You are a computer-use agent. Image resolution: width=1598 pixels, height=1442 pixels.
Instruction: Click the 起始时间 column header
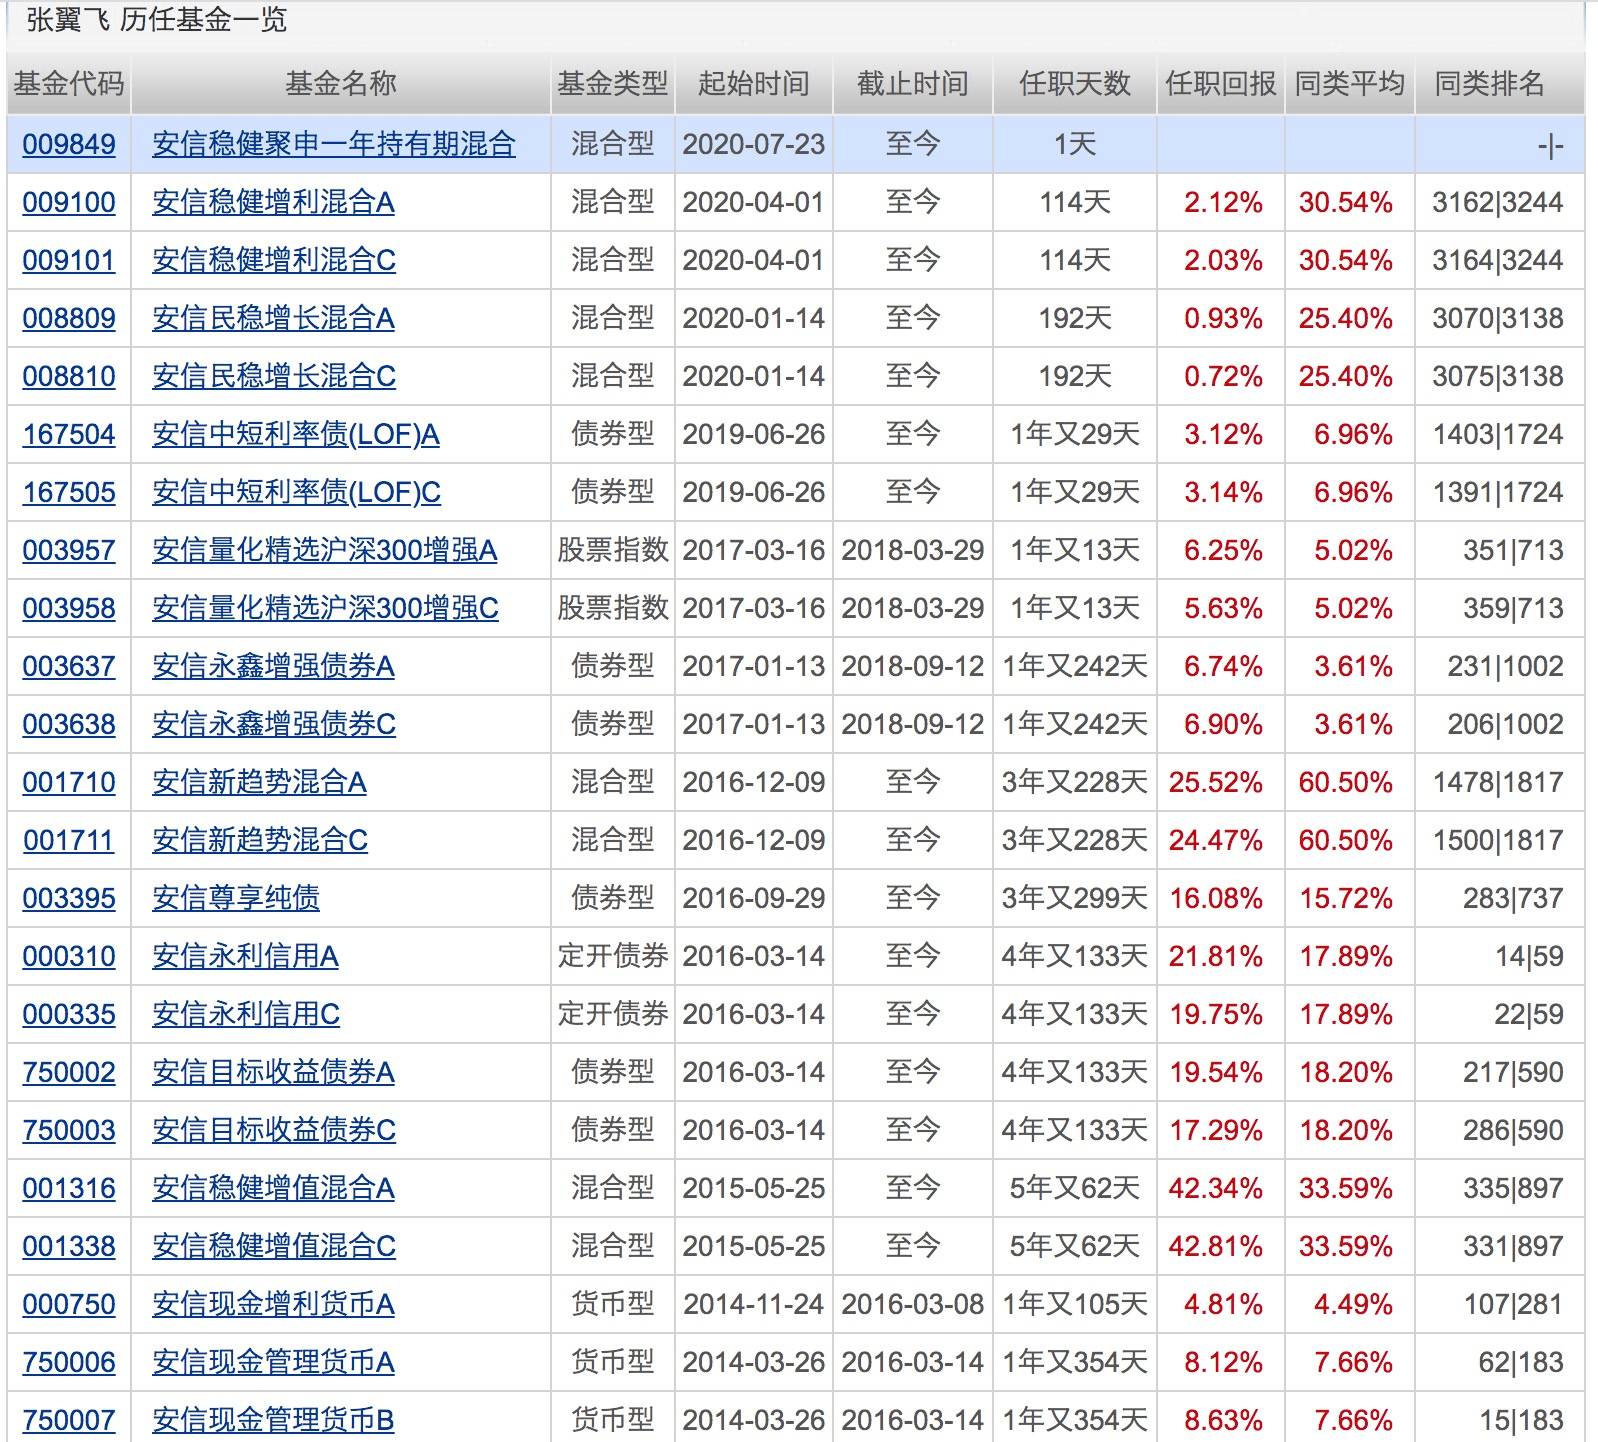click(754, 84)
